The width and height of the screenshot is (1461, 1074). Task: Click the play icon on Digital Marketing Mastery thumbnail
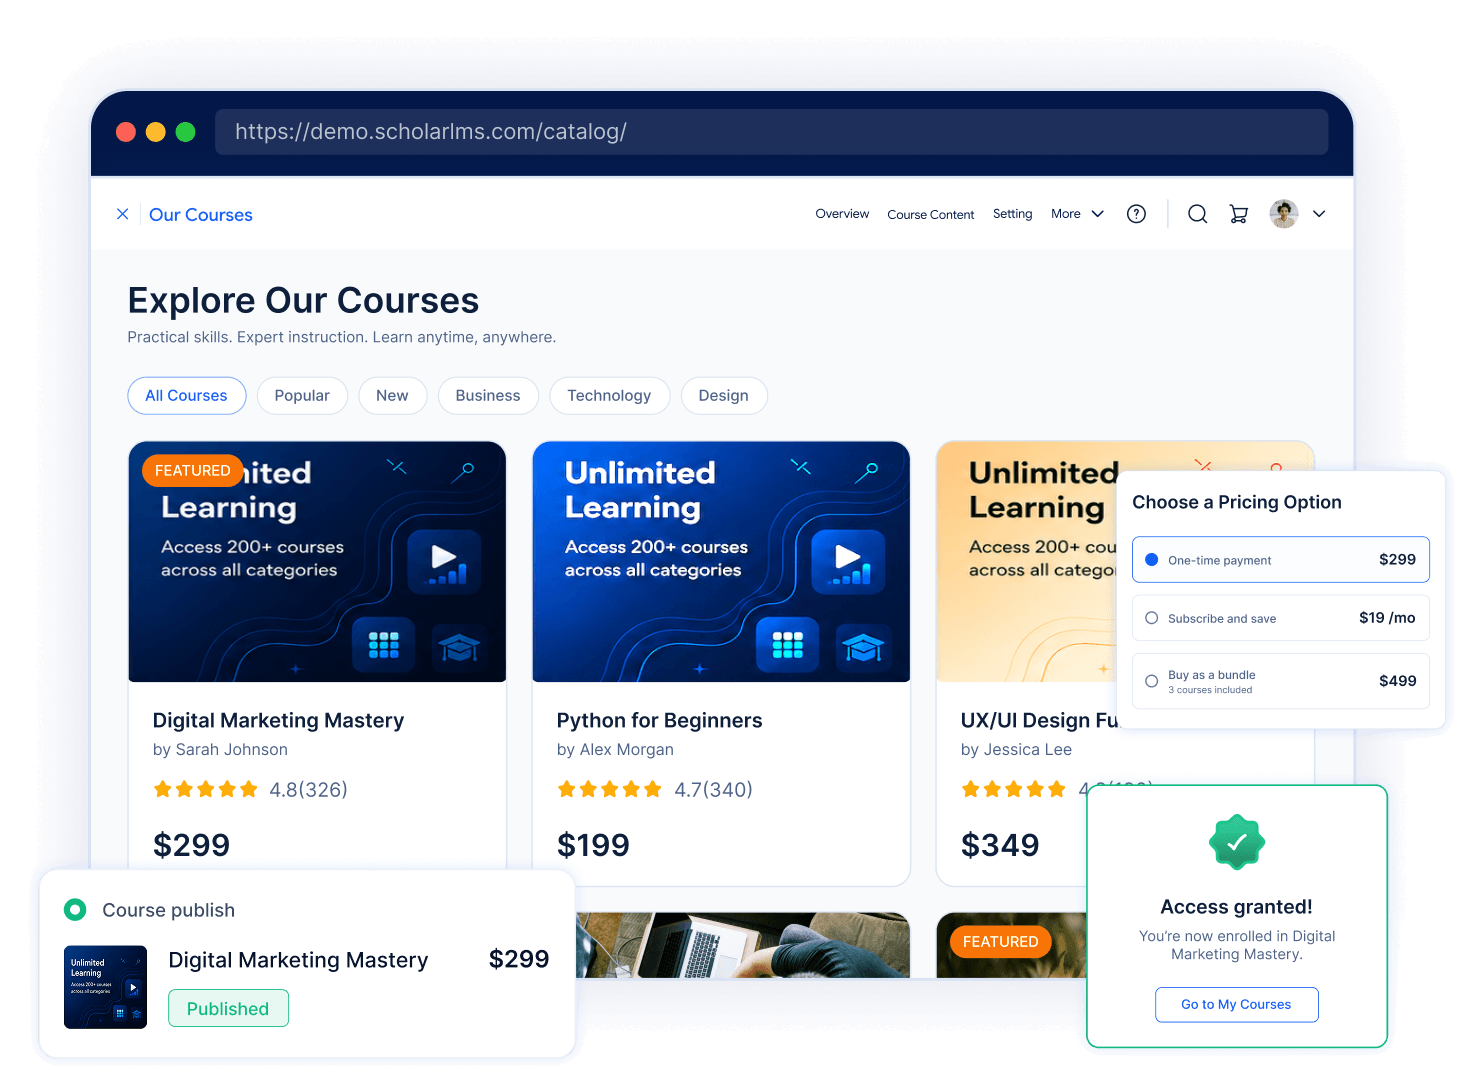tap(444, 561)
